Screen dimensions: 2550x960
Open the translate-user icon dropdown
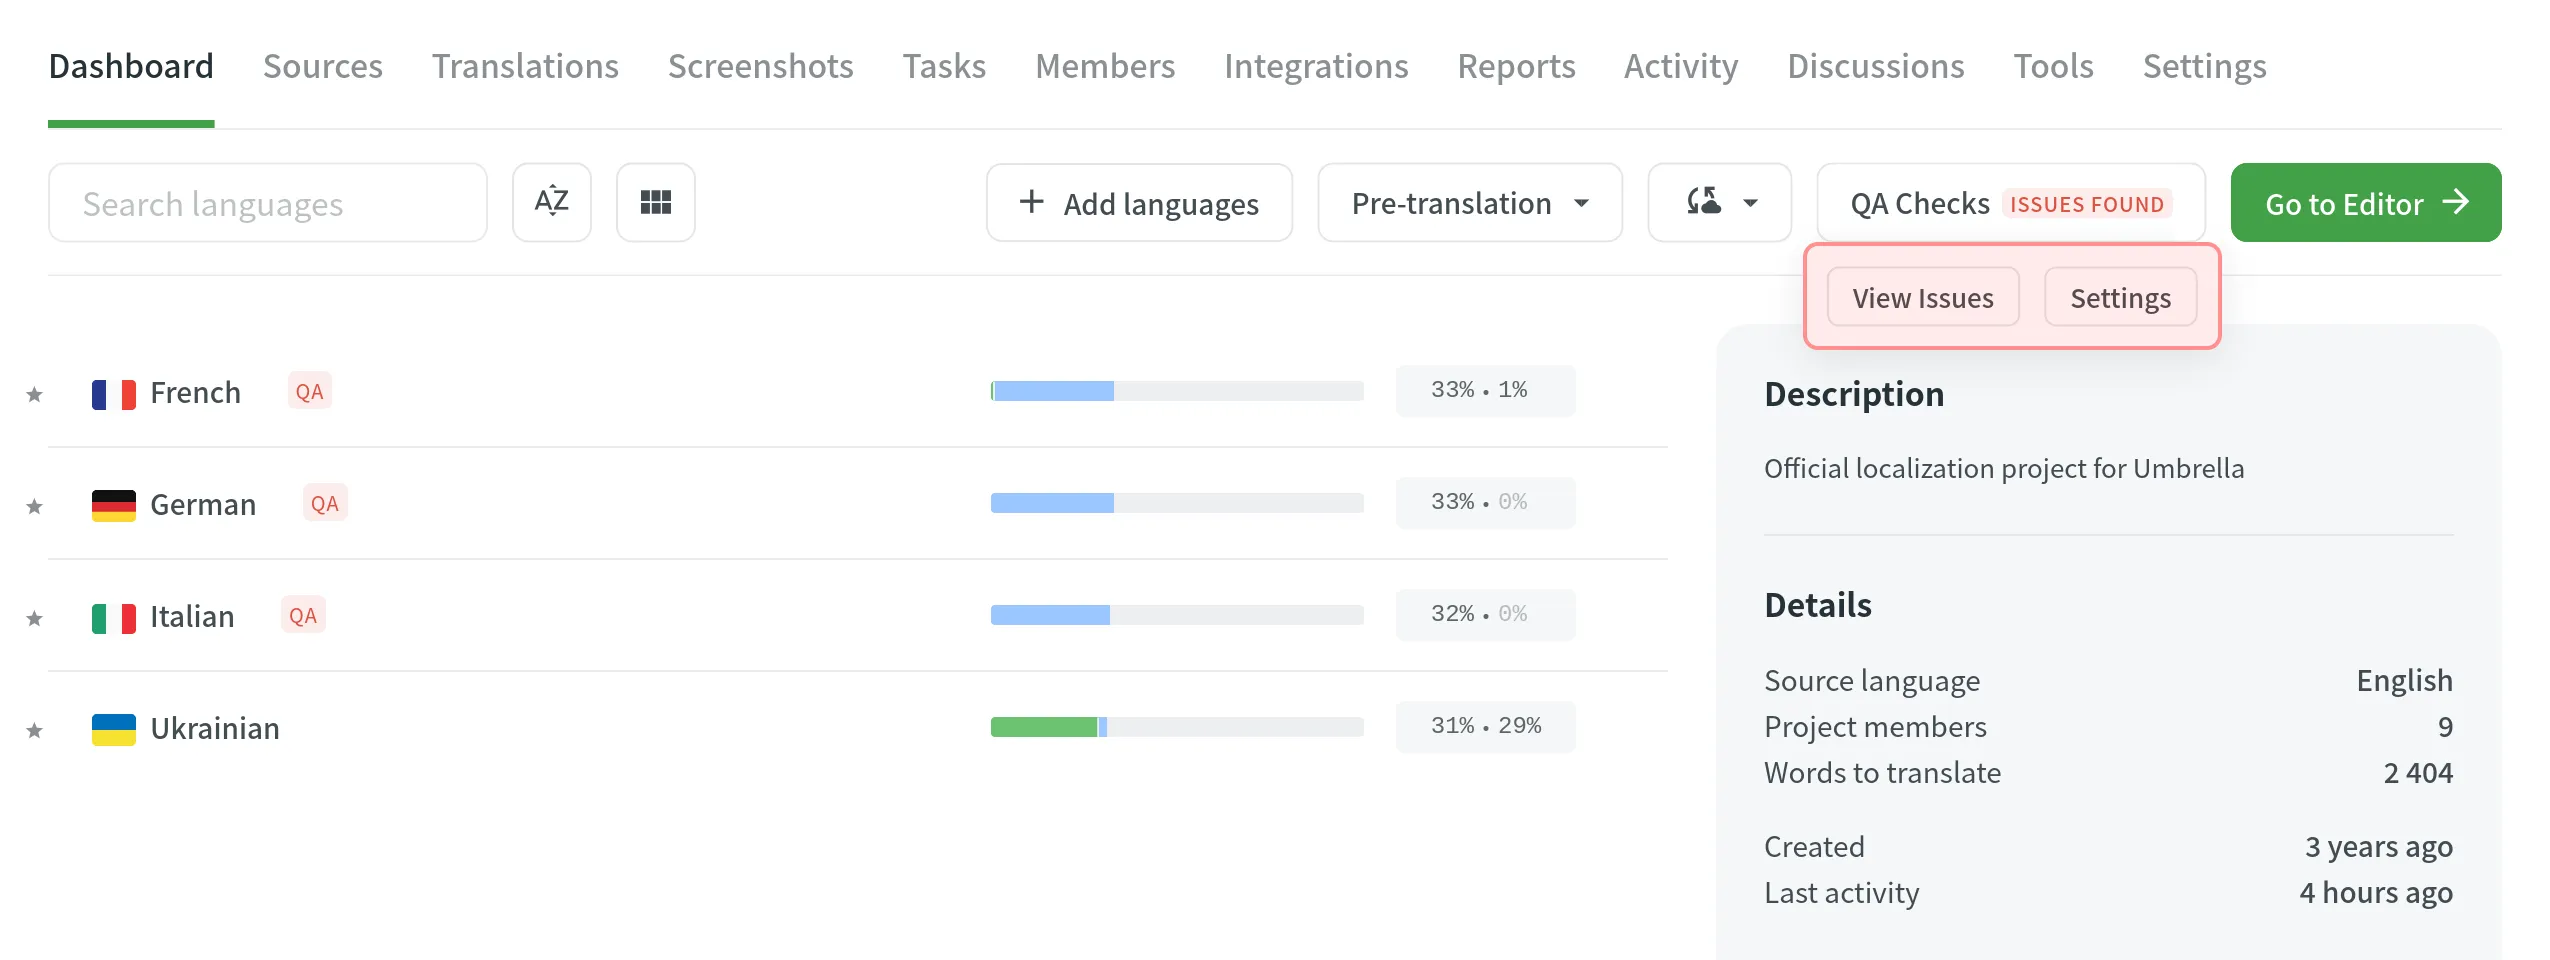(x=1719, y=203)
